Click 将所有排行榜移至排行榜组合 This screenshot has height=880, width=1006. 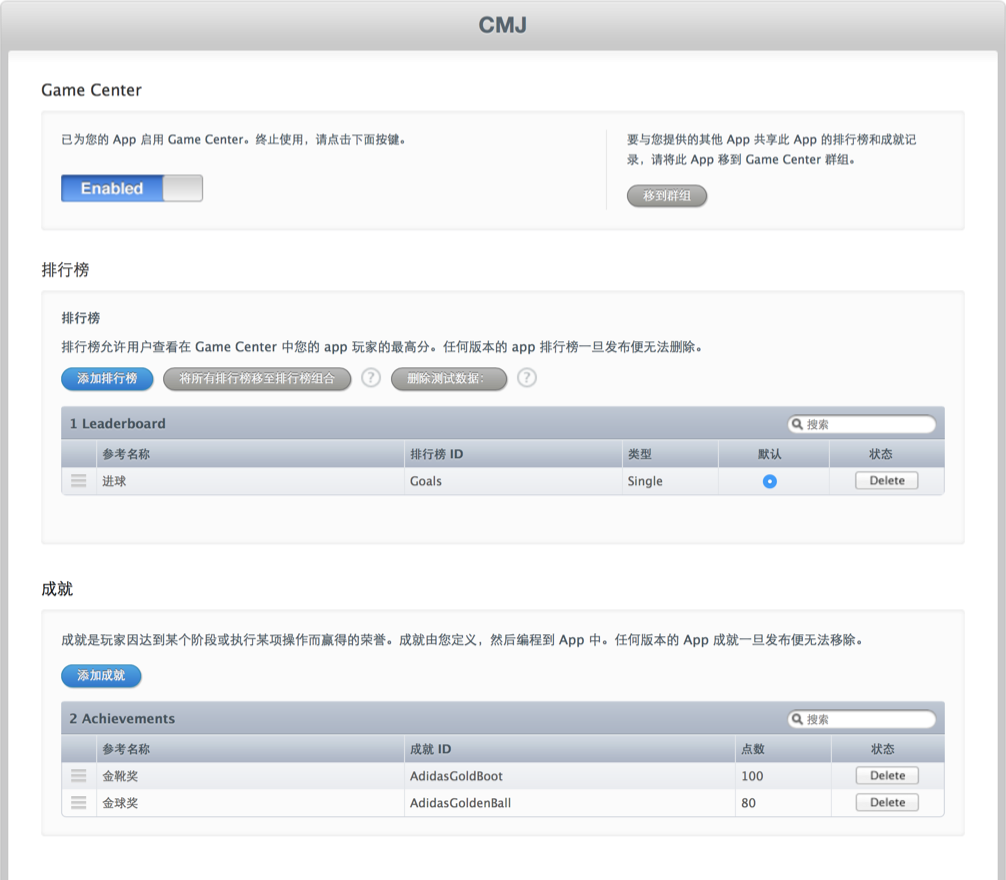point(257,379)
